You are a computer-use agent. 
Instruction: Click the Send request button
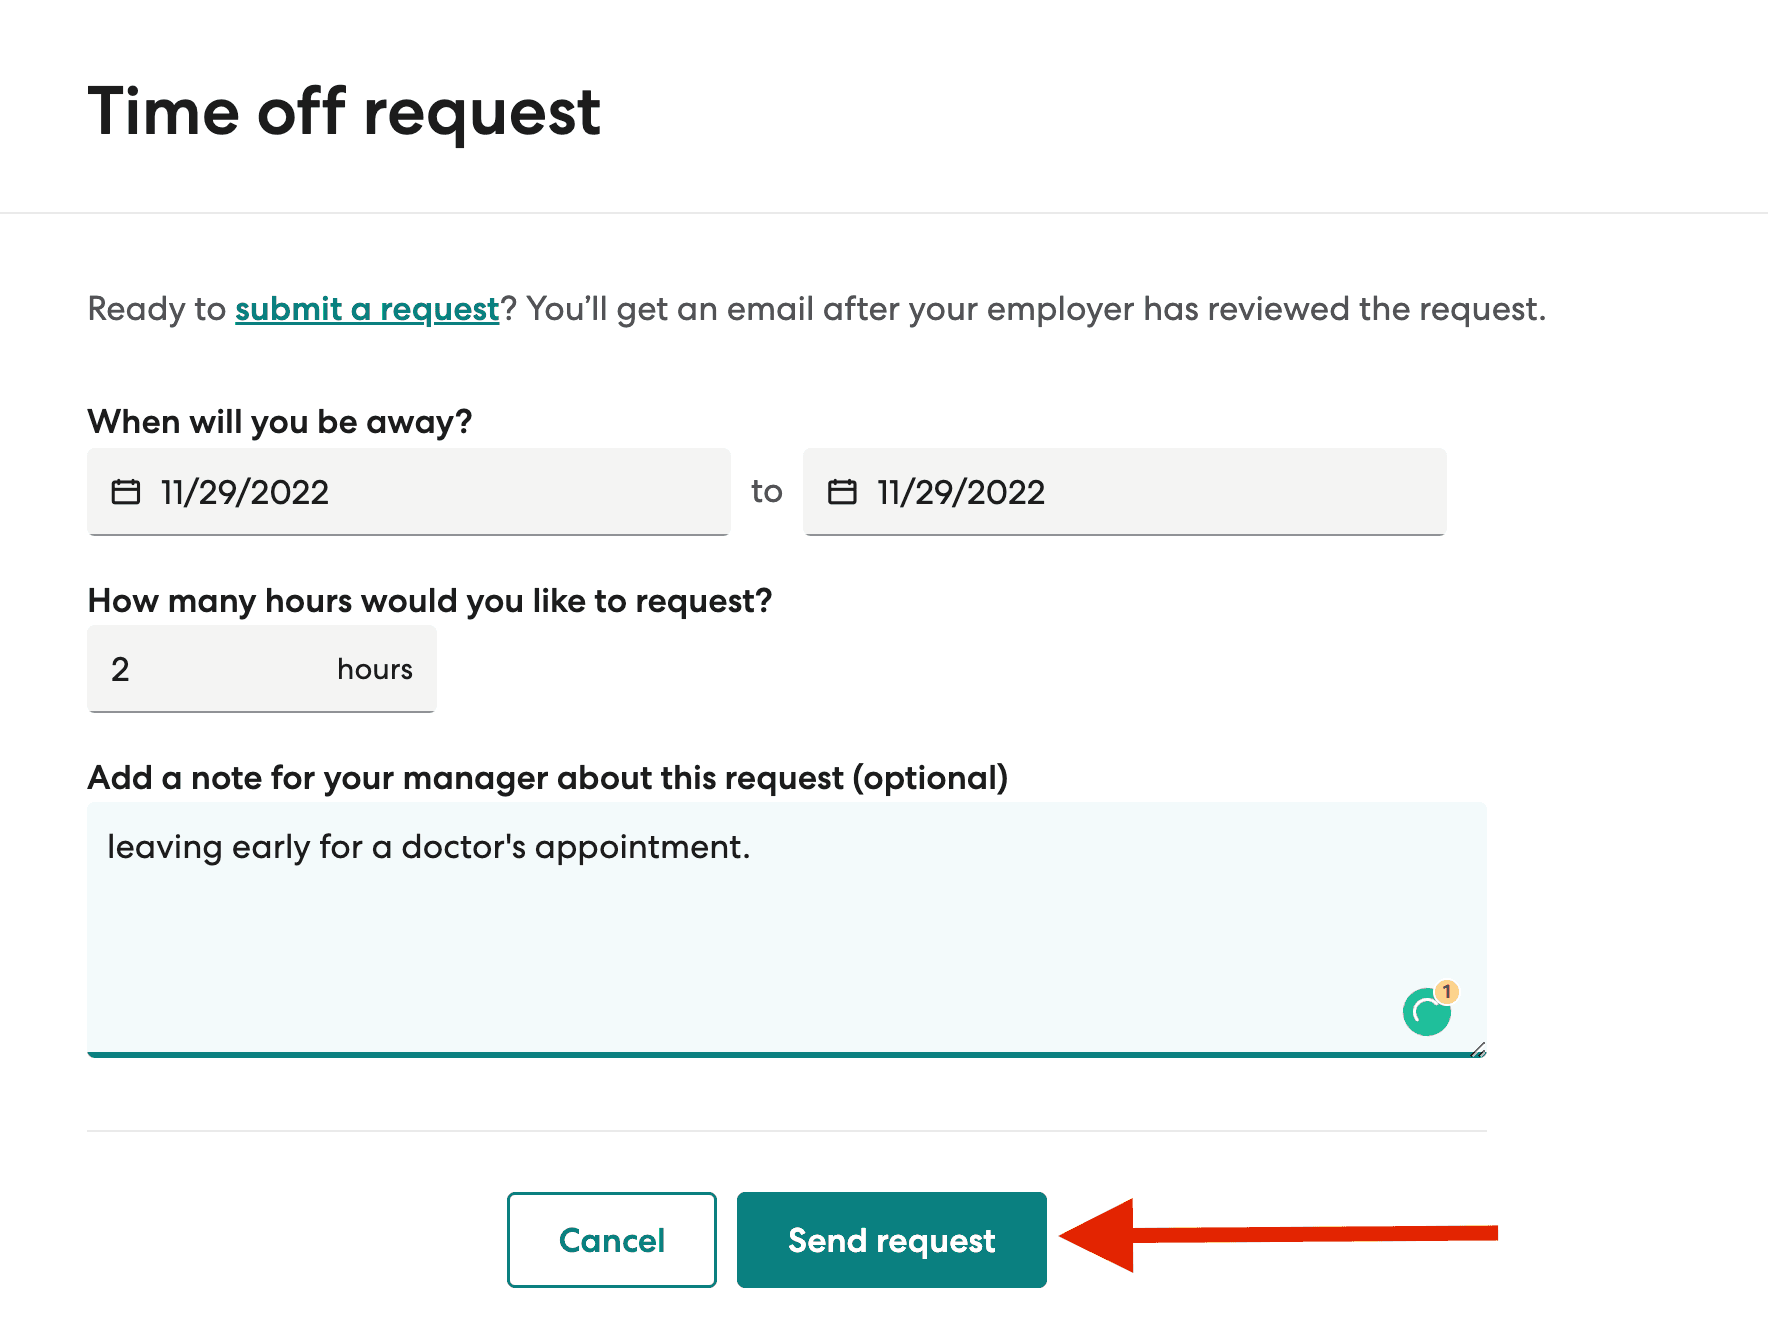pos(892,1240)
